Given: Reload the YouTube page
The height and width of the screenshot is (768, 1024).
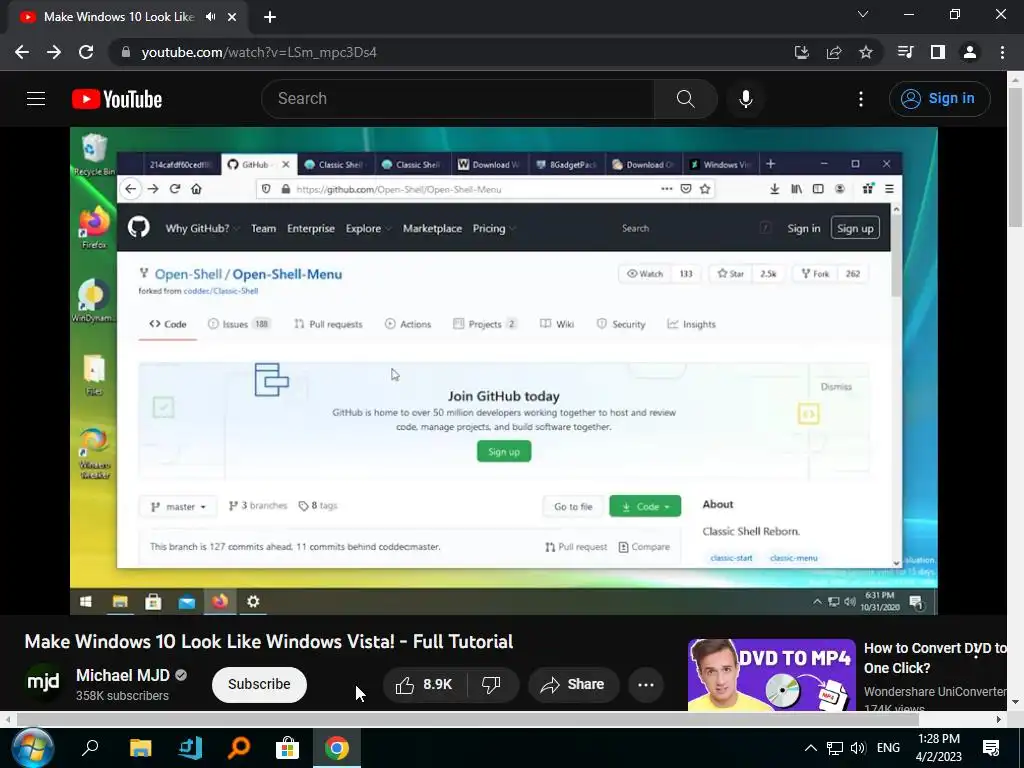Looking at the screenshot, I should coord(86,52).
